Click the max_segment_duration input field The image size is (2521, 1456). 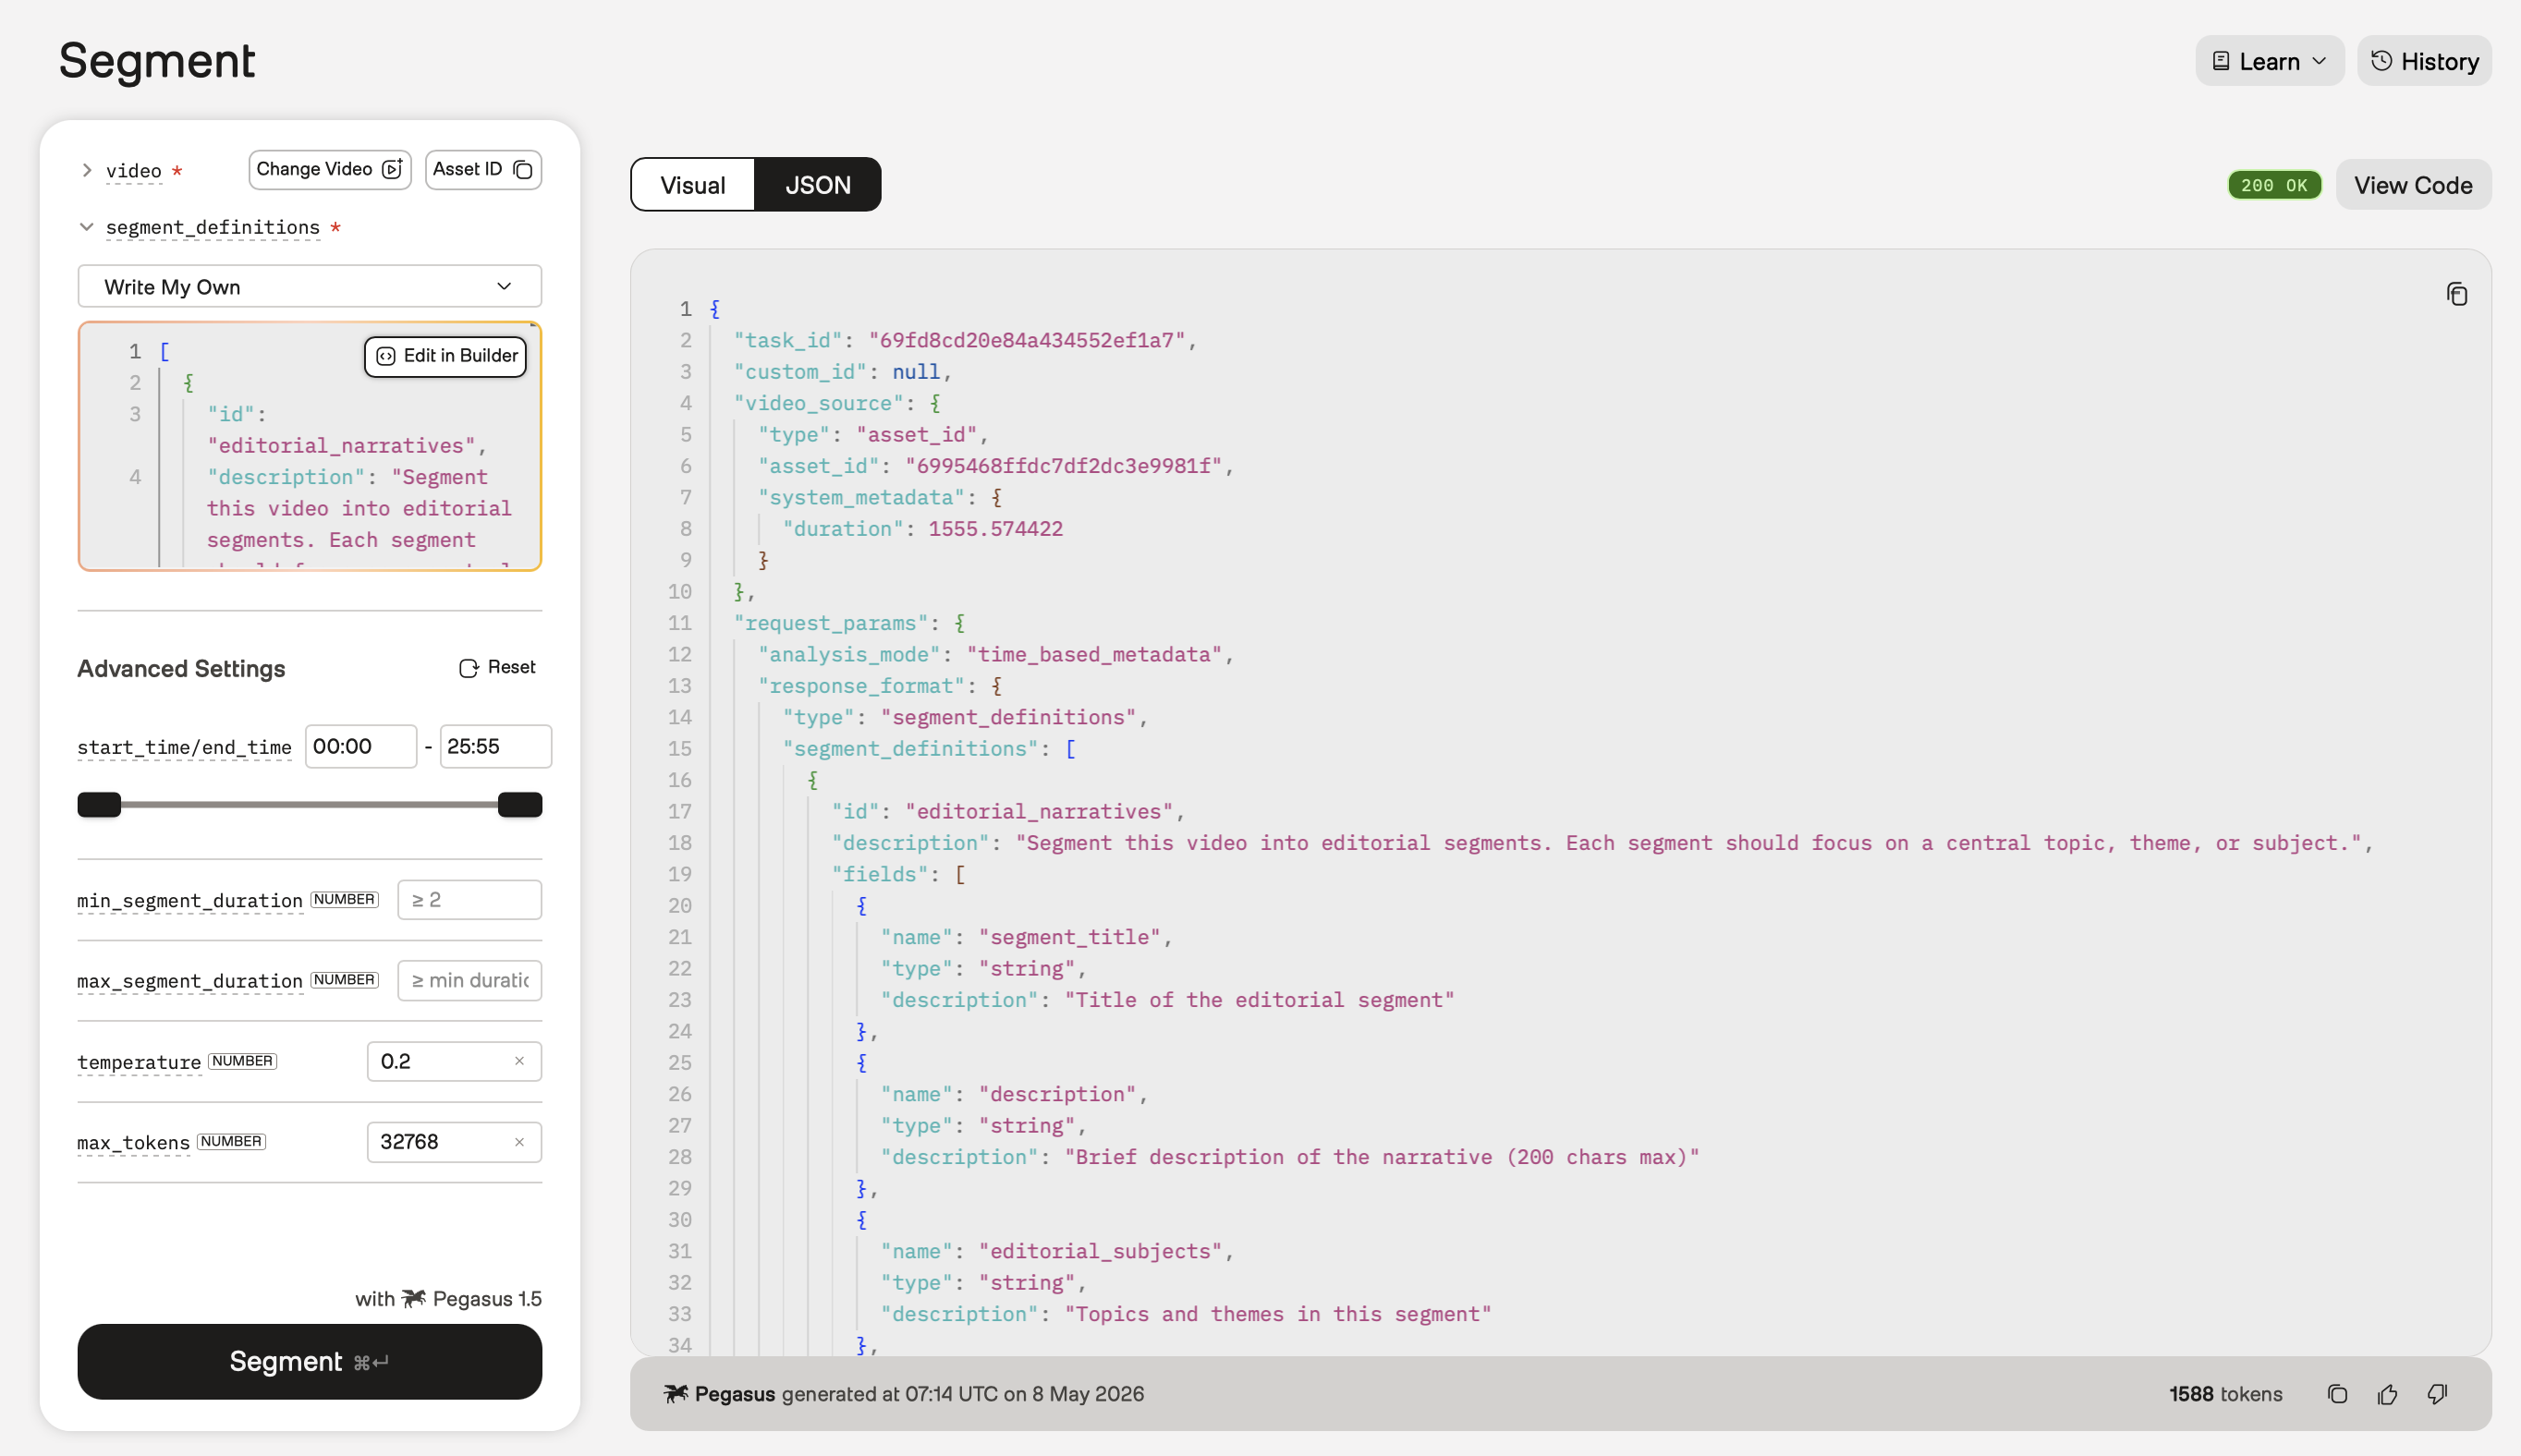(469, 980)
